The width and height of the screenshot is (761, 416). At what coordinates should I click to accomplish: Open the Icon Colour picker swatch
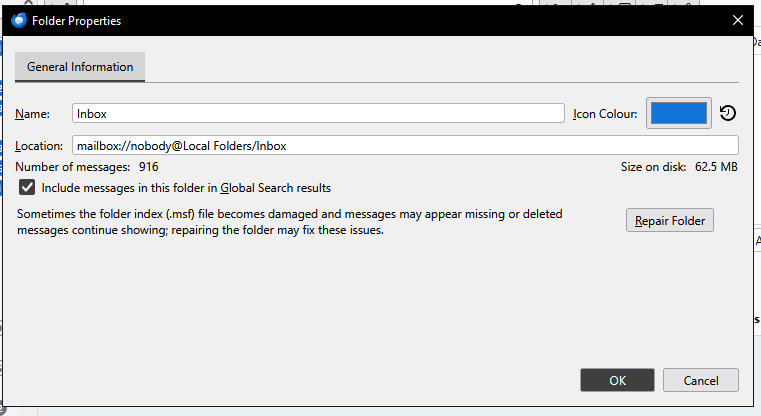pos(679,114)
